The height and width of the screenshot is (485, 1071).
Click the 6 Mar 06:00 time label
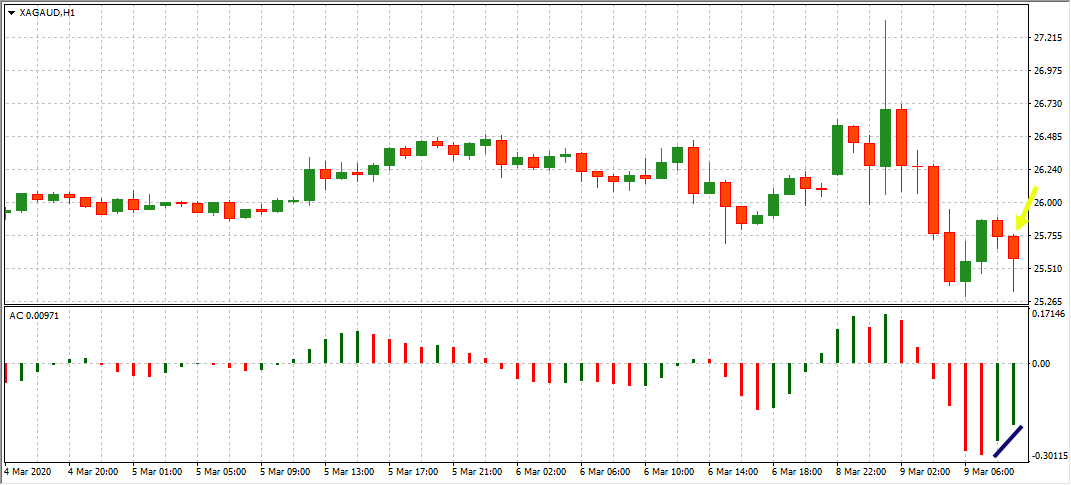[x=604, y=472]
